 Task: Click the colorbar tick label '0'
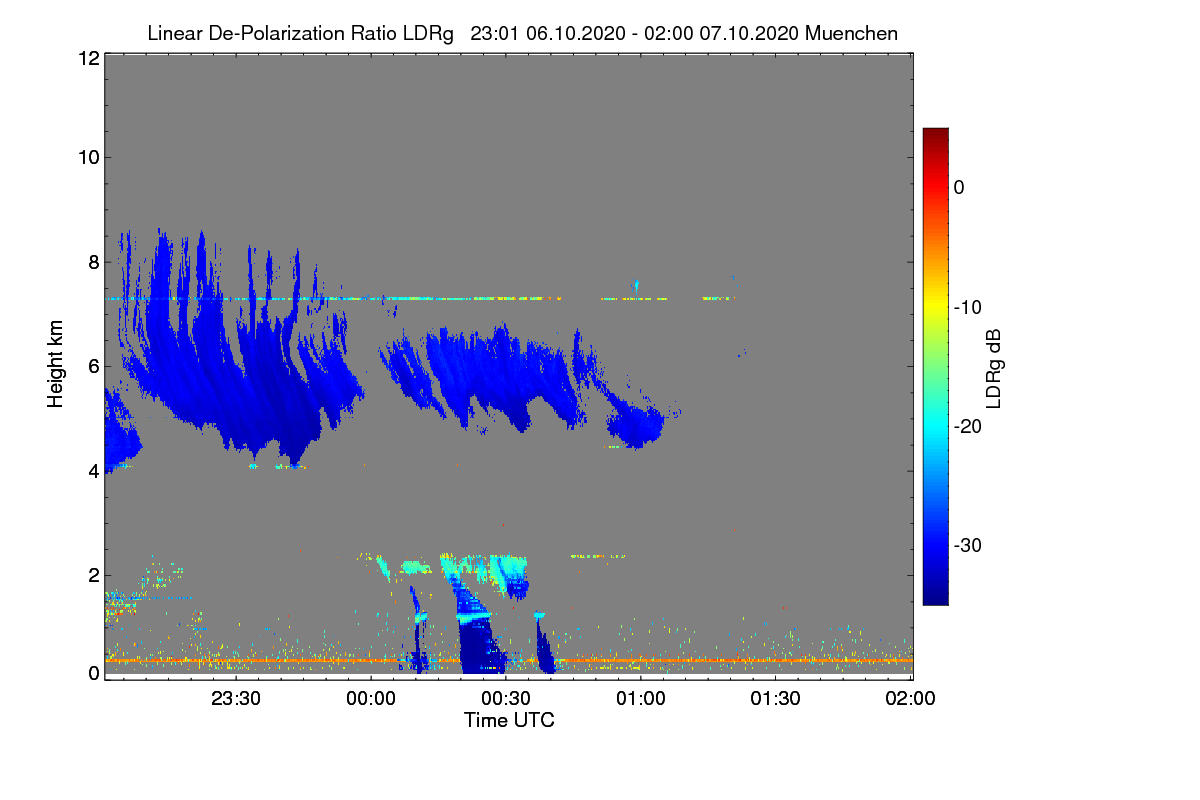959,187
